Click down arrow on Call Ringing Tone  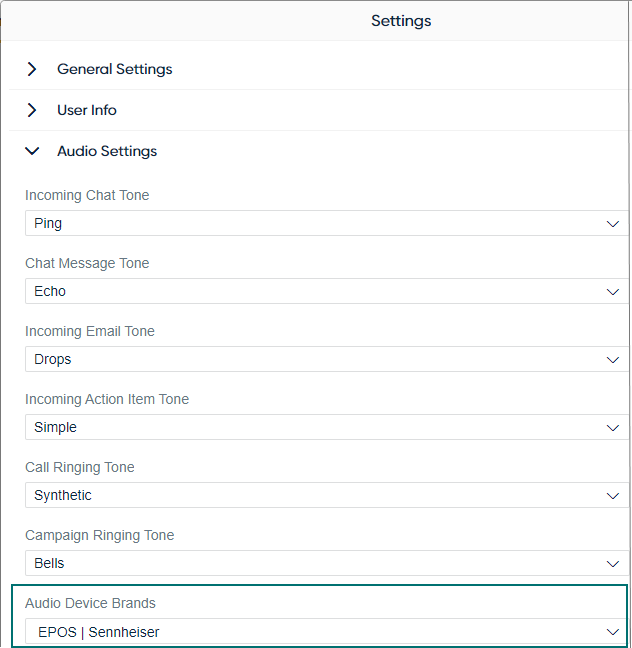[x=613, y=496]
